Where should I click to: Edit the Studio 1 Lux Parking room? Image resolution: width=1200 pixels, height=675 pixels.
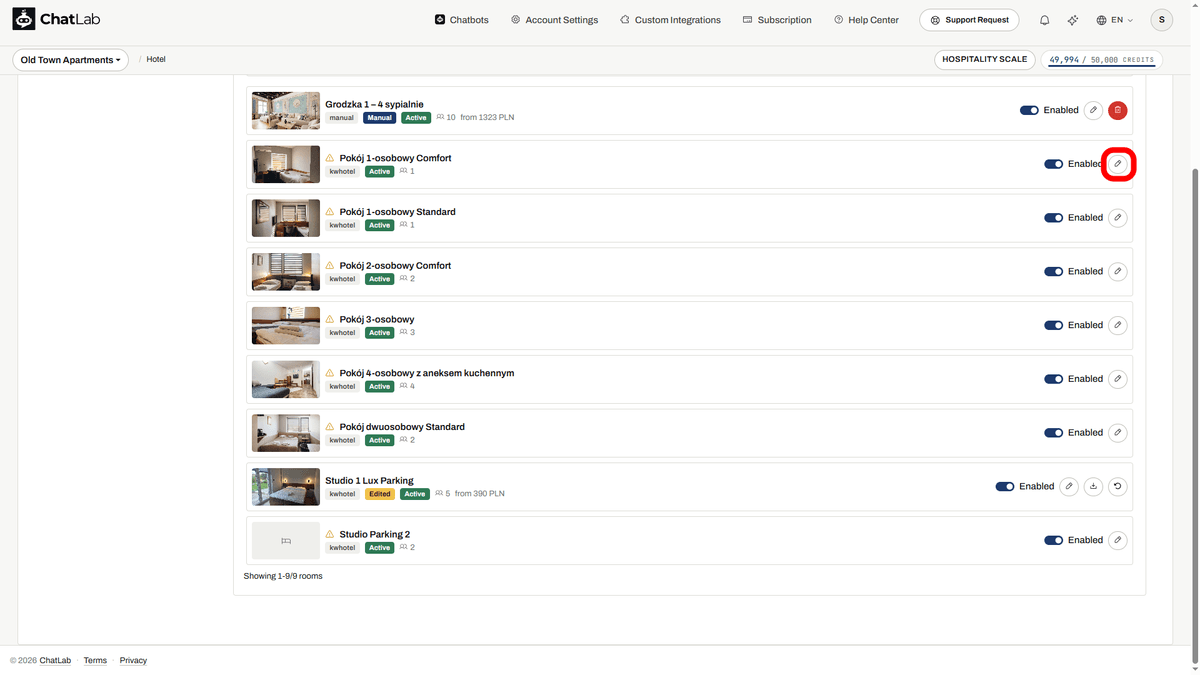point(1069,487)
